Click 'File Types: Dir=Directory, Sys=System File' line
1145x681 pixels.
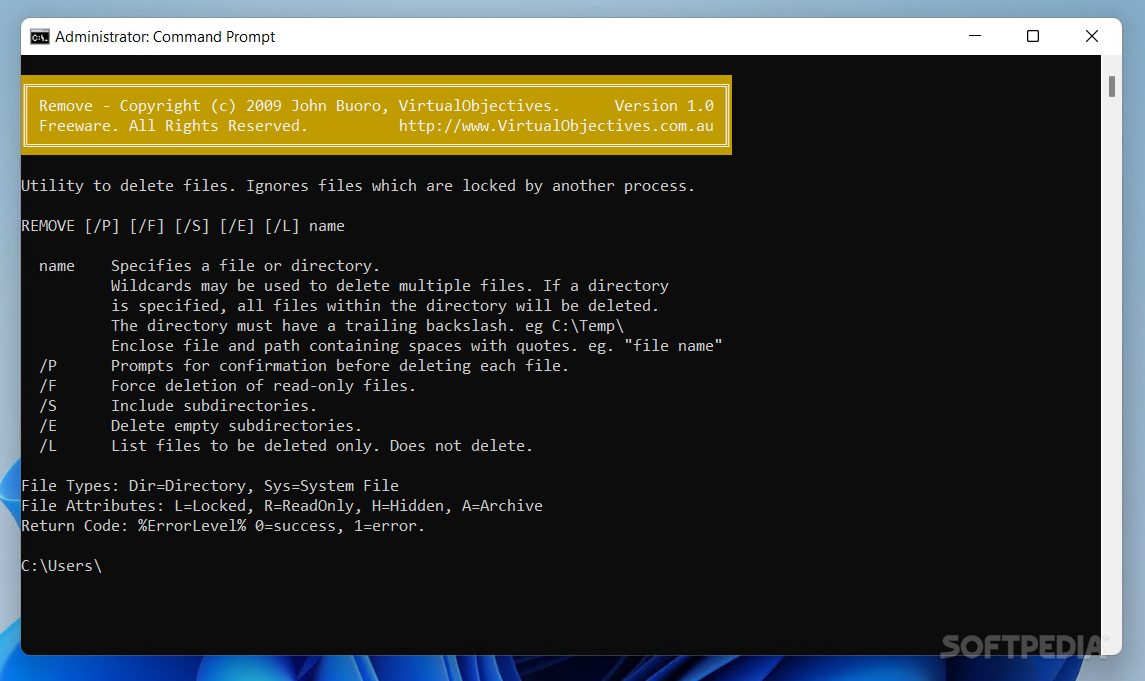pyautogui.click(x=210, y=485)
